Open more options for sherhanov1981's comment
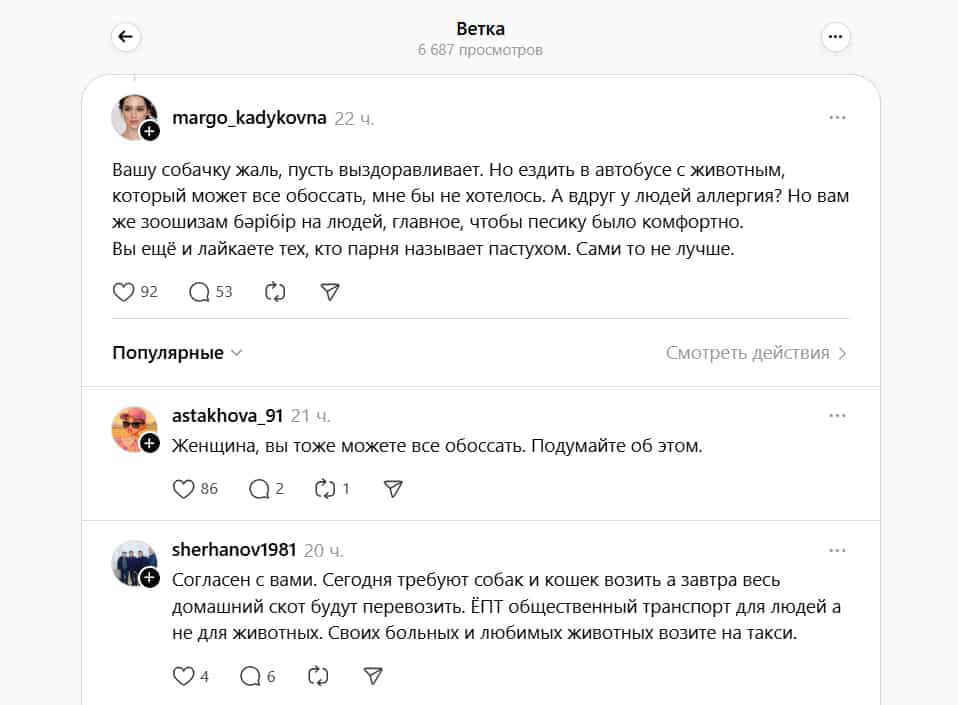Viewport: 958px width, 705px height. pos(837,550)
